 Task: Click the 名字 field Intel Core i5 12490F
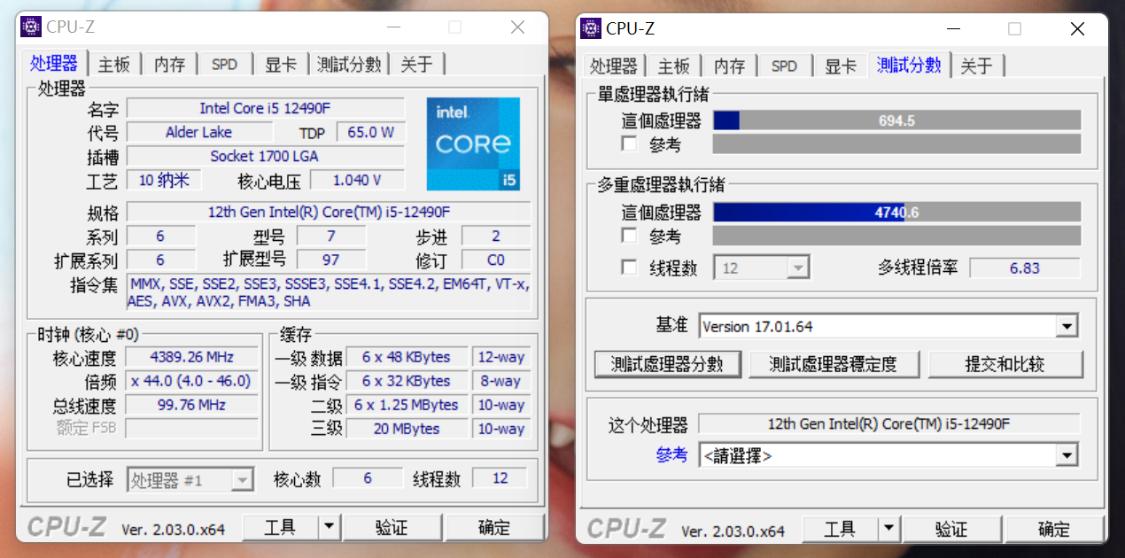(x=265, y=108)
